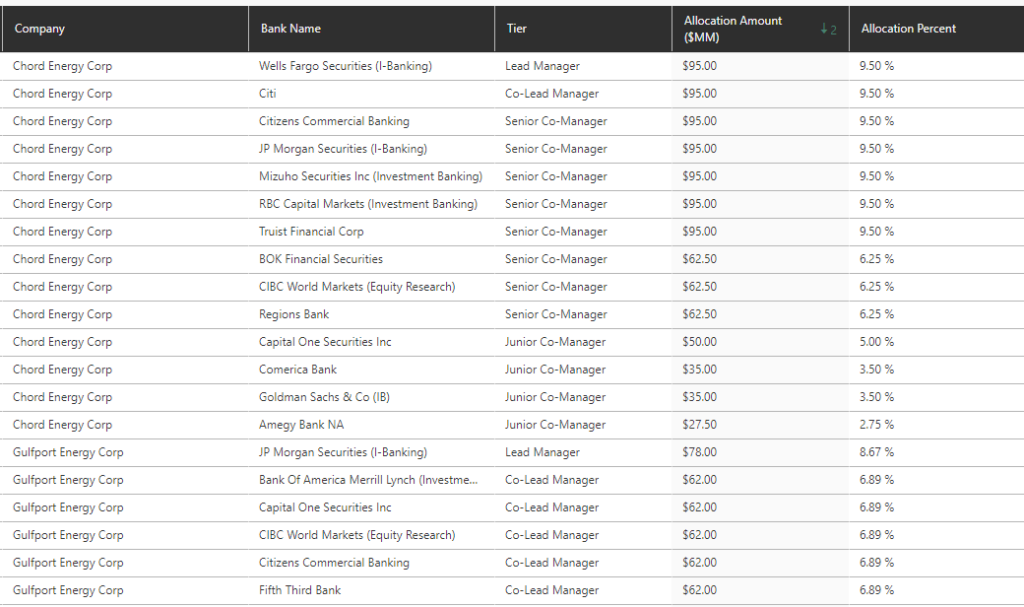Click the Truist Financial Corp row
1024x607 pixels.
[x=311, y=232]
